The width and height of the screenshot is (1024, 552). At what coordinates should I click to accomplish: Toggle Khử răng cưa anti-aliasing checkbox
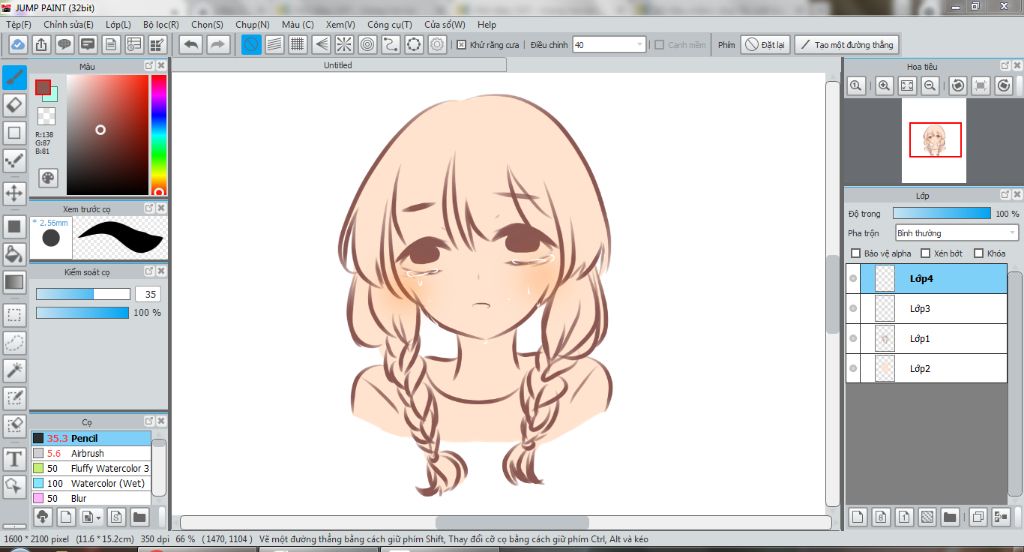coord(462,44)
